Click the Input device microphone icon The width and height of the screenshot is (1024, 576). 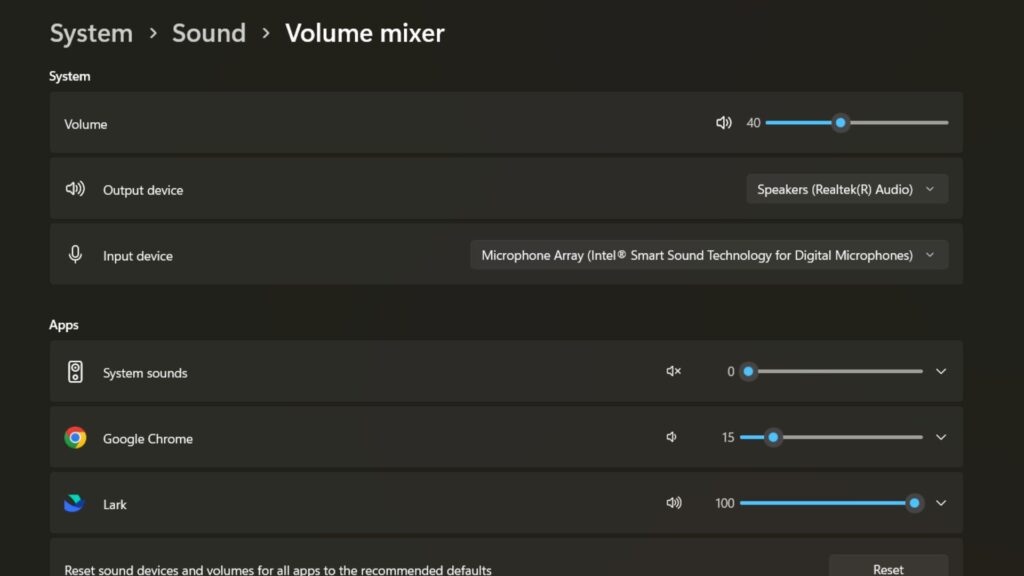(75, 254)
